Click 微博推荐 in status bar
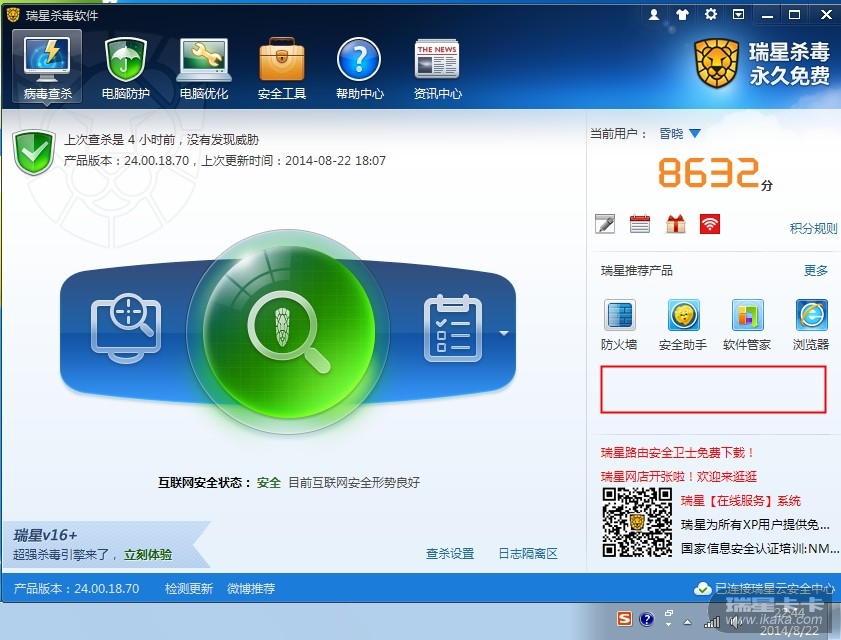841x640 pixels. click(251, 588)
